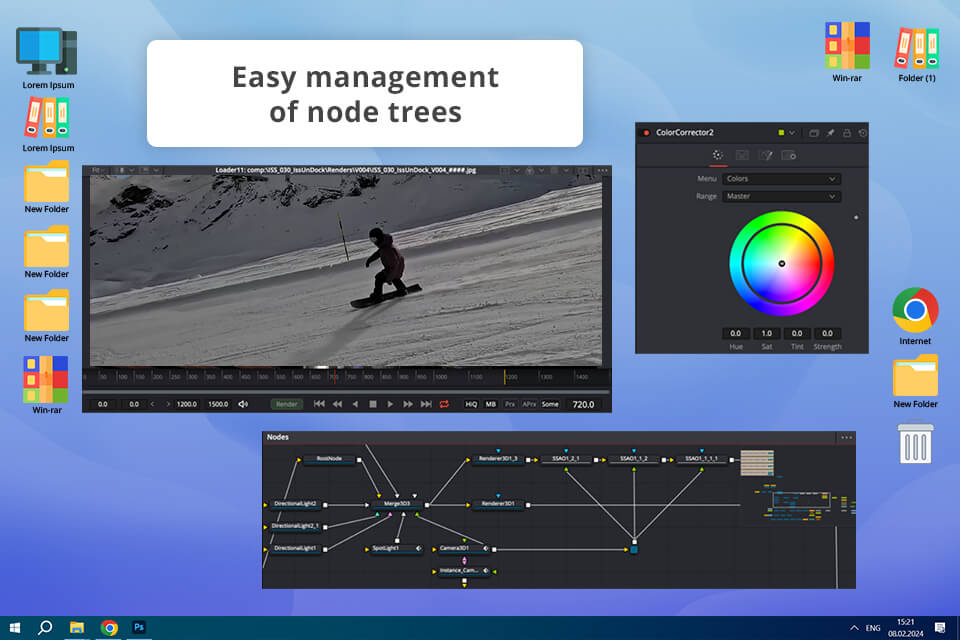Click the Some render selection button
This screenshot has height=640, width=960.
coord(550,404)
